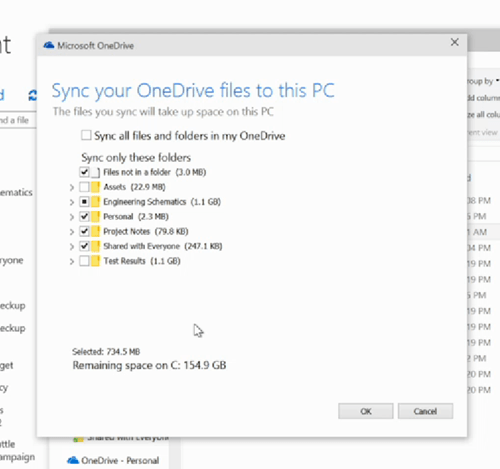Click the Engineering Schematics folder icon
The height and width of the screenshot is (469, 500).
click(x=95, y=202)
